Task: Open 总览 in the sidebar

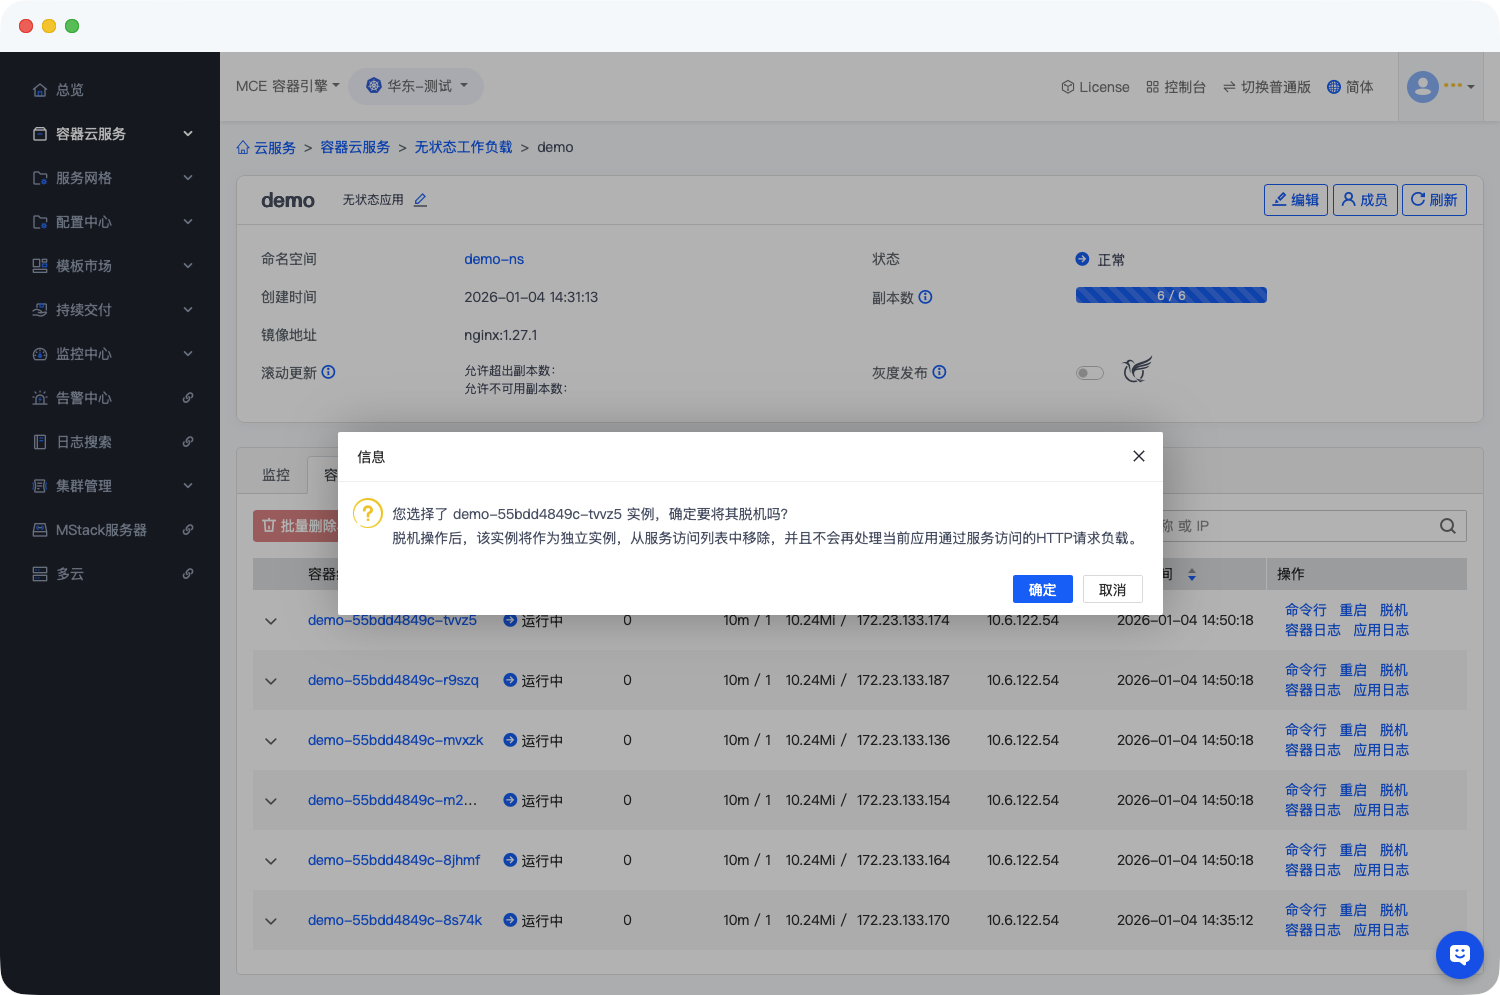Action: pos(70,90)
